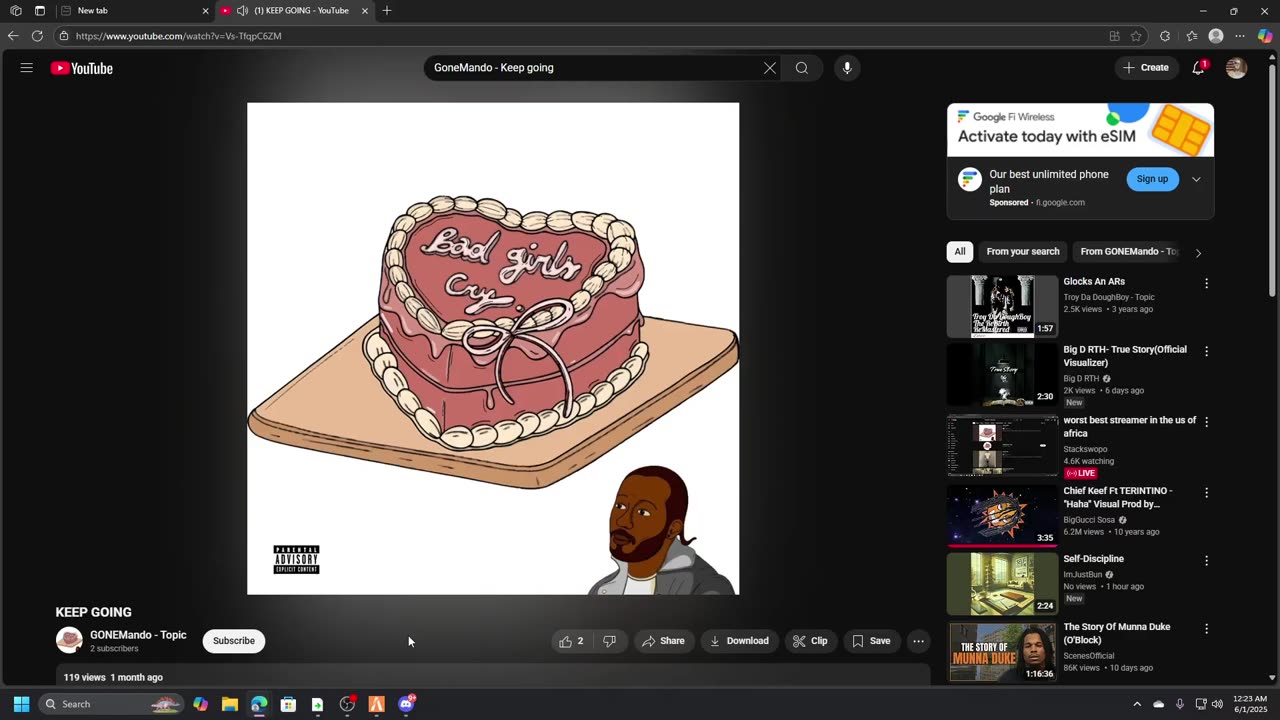This screenshot has width=1280, height=720.
Task: Open YouTube notifications bell
Action: (1198, 68)
